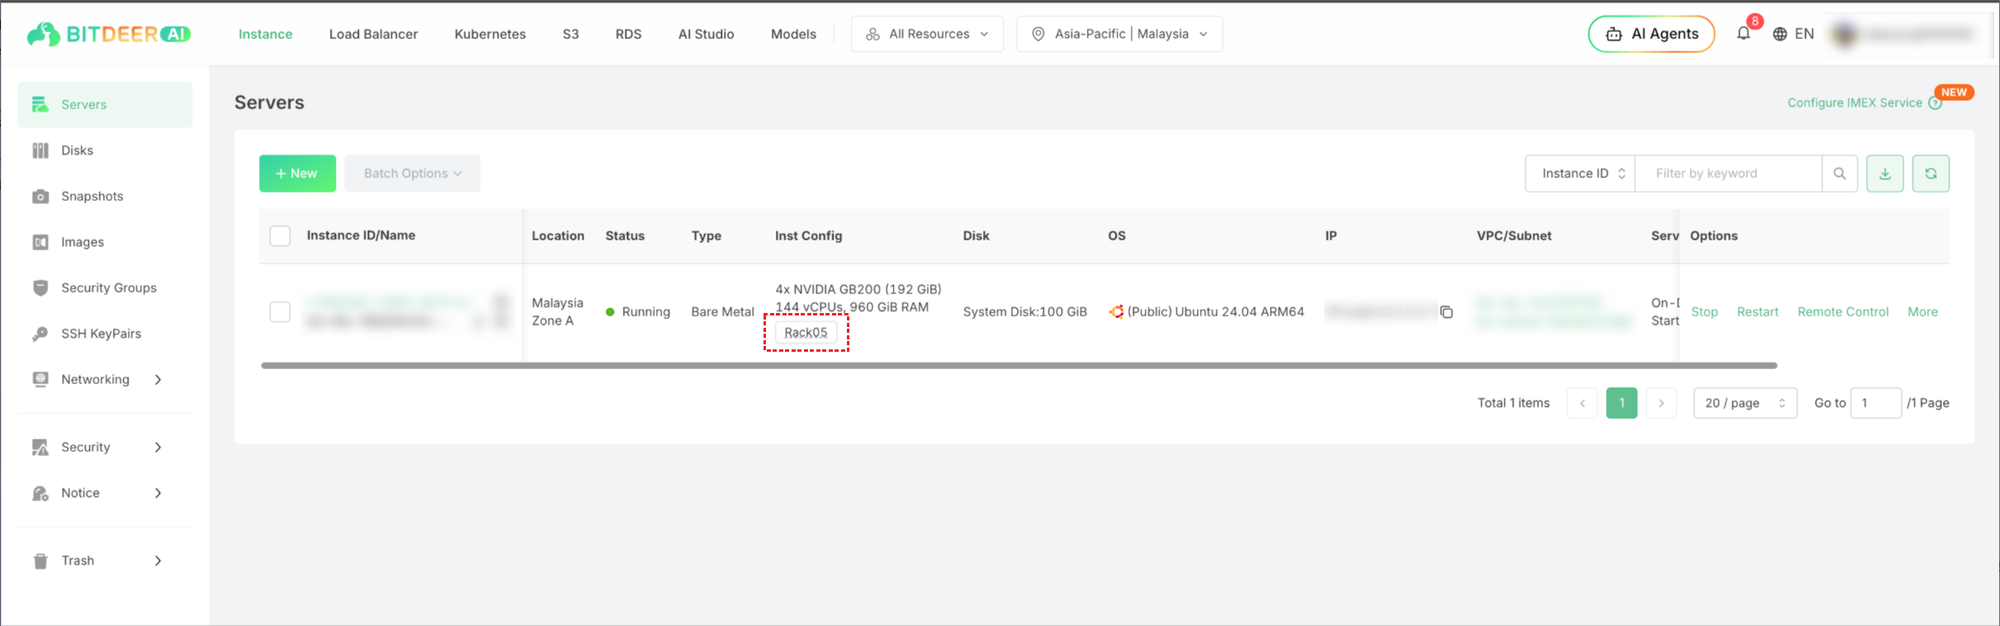Select all instances header checkbox
This screenshot has width=2000, height=626.
pos(280,236)
